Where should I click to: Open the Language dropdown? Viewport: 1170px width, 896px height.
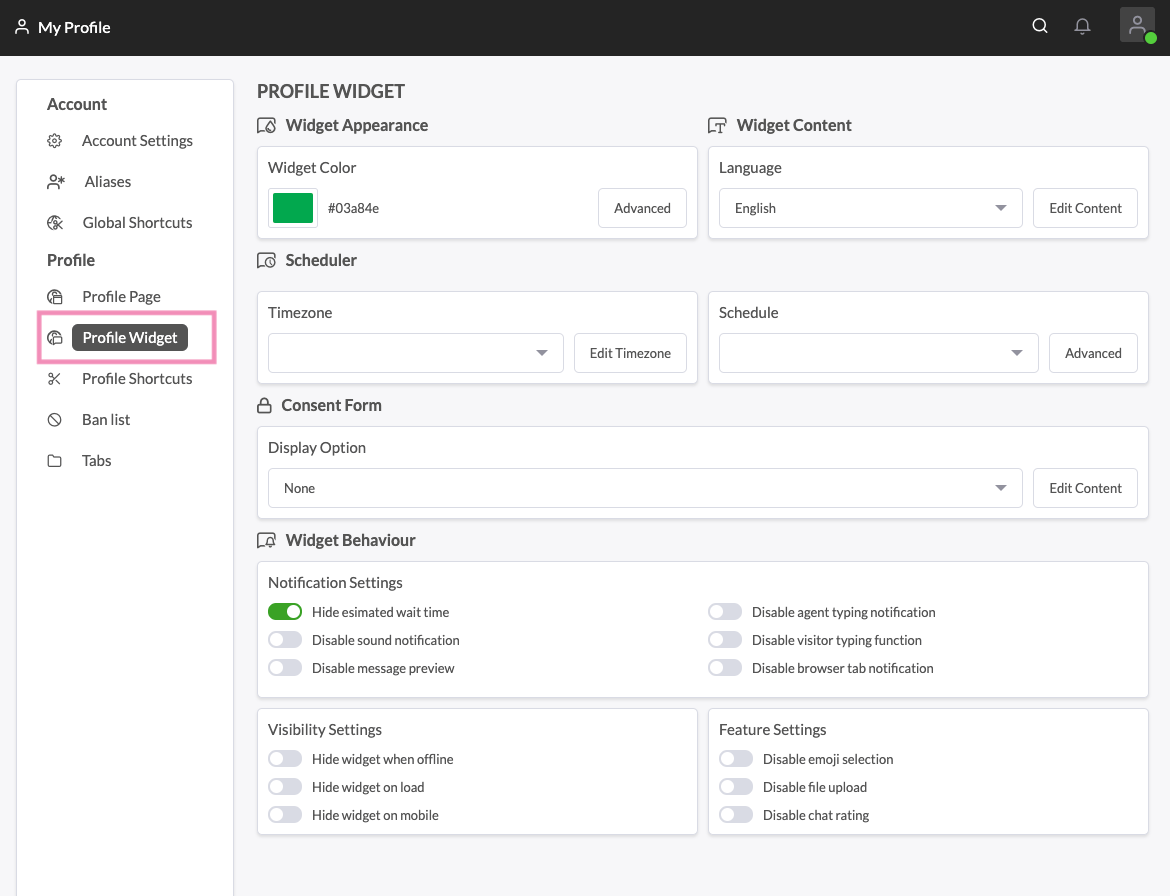click(870, 208)
